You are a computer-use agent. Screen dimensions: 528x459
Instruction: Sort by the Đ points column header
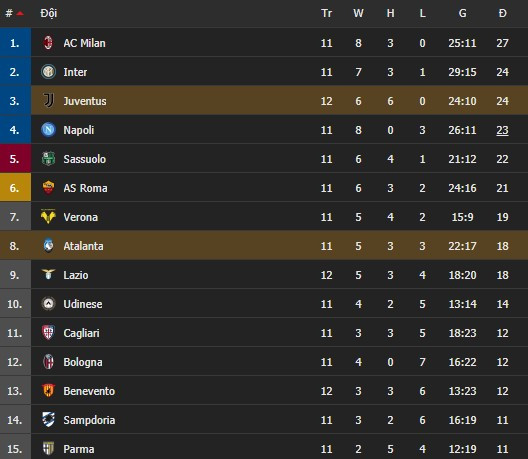click(x=502, y=13)
